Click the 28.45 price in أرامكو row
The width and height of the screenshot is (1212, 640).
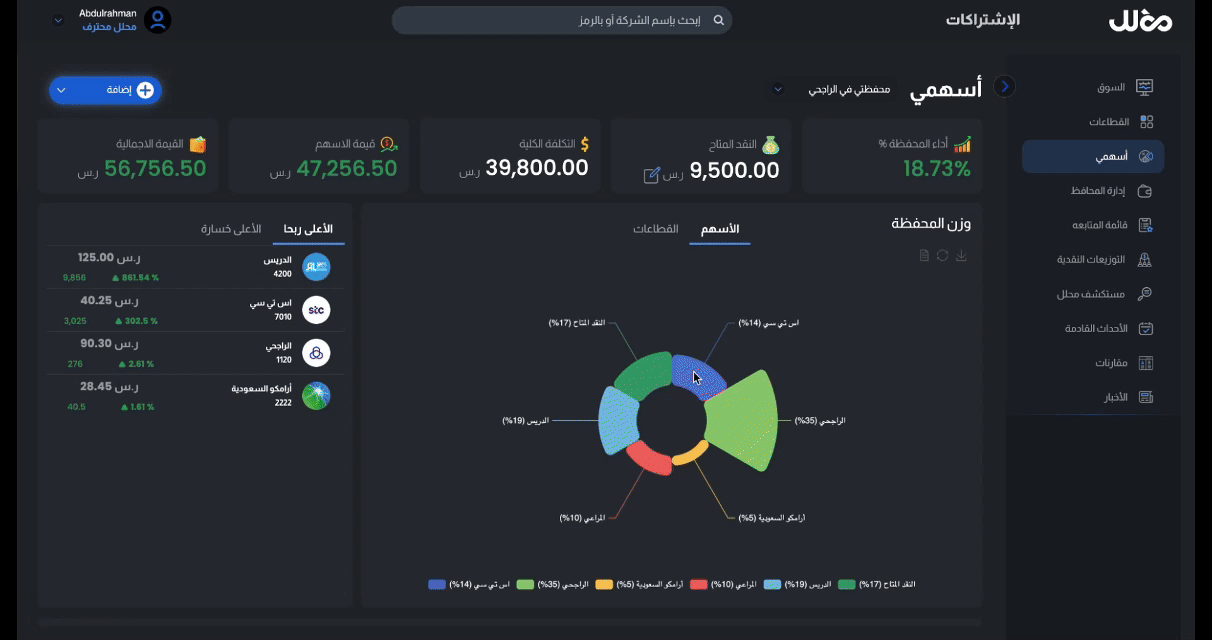[96, 386]
